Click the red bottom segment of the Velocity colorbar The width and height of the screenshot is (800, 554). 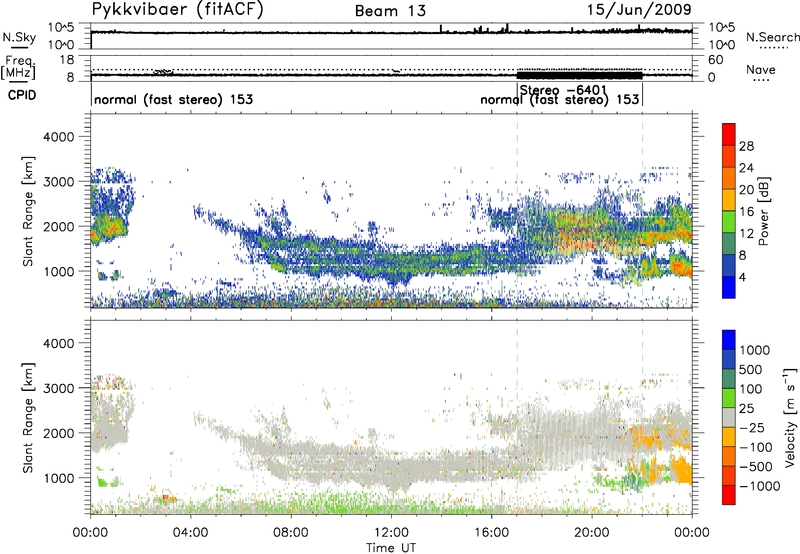coord(729,495)
